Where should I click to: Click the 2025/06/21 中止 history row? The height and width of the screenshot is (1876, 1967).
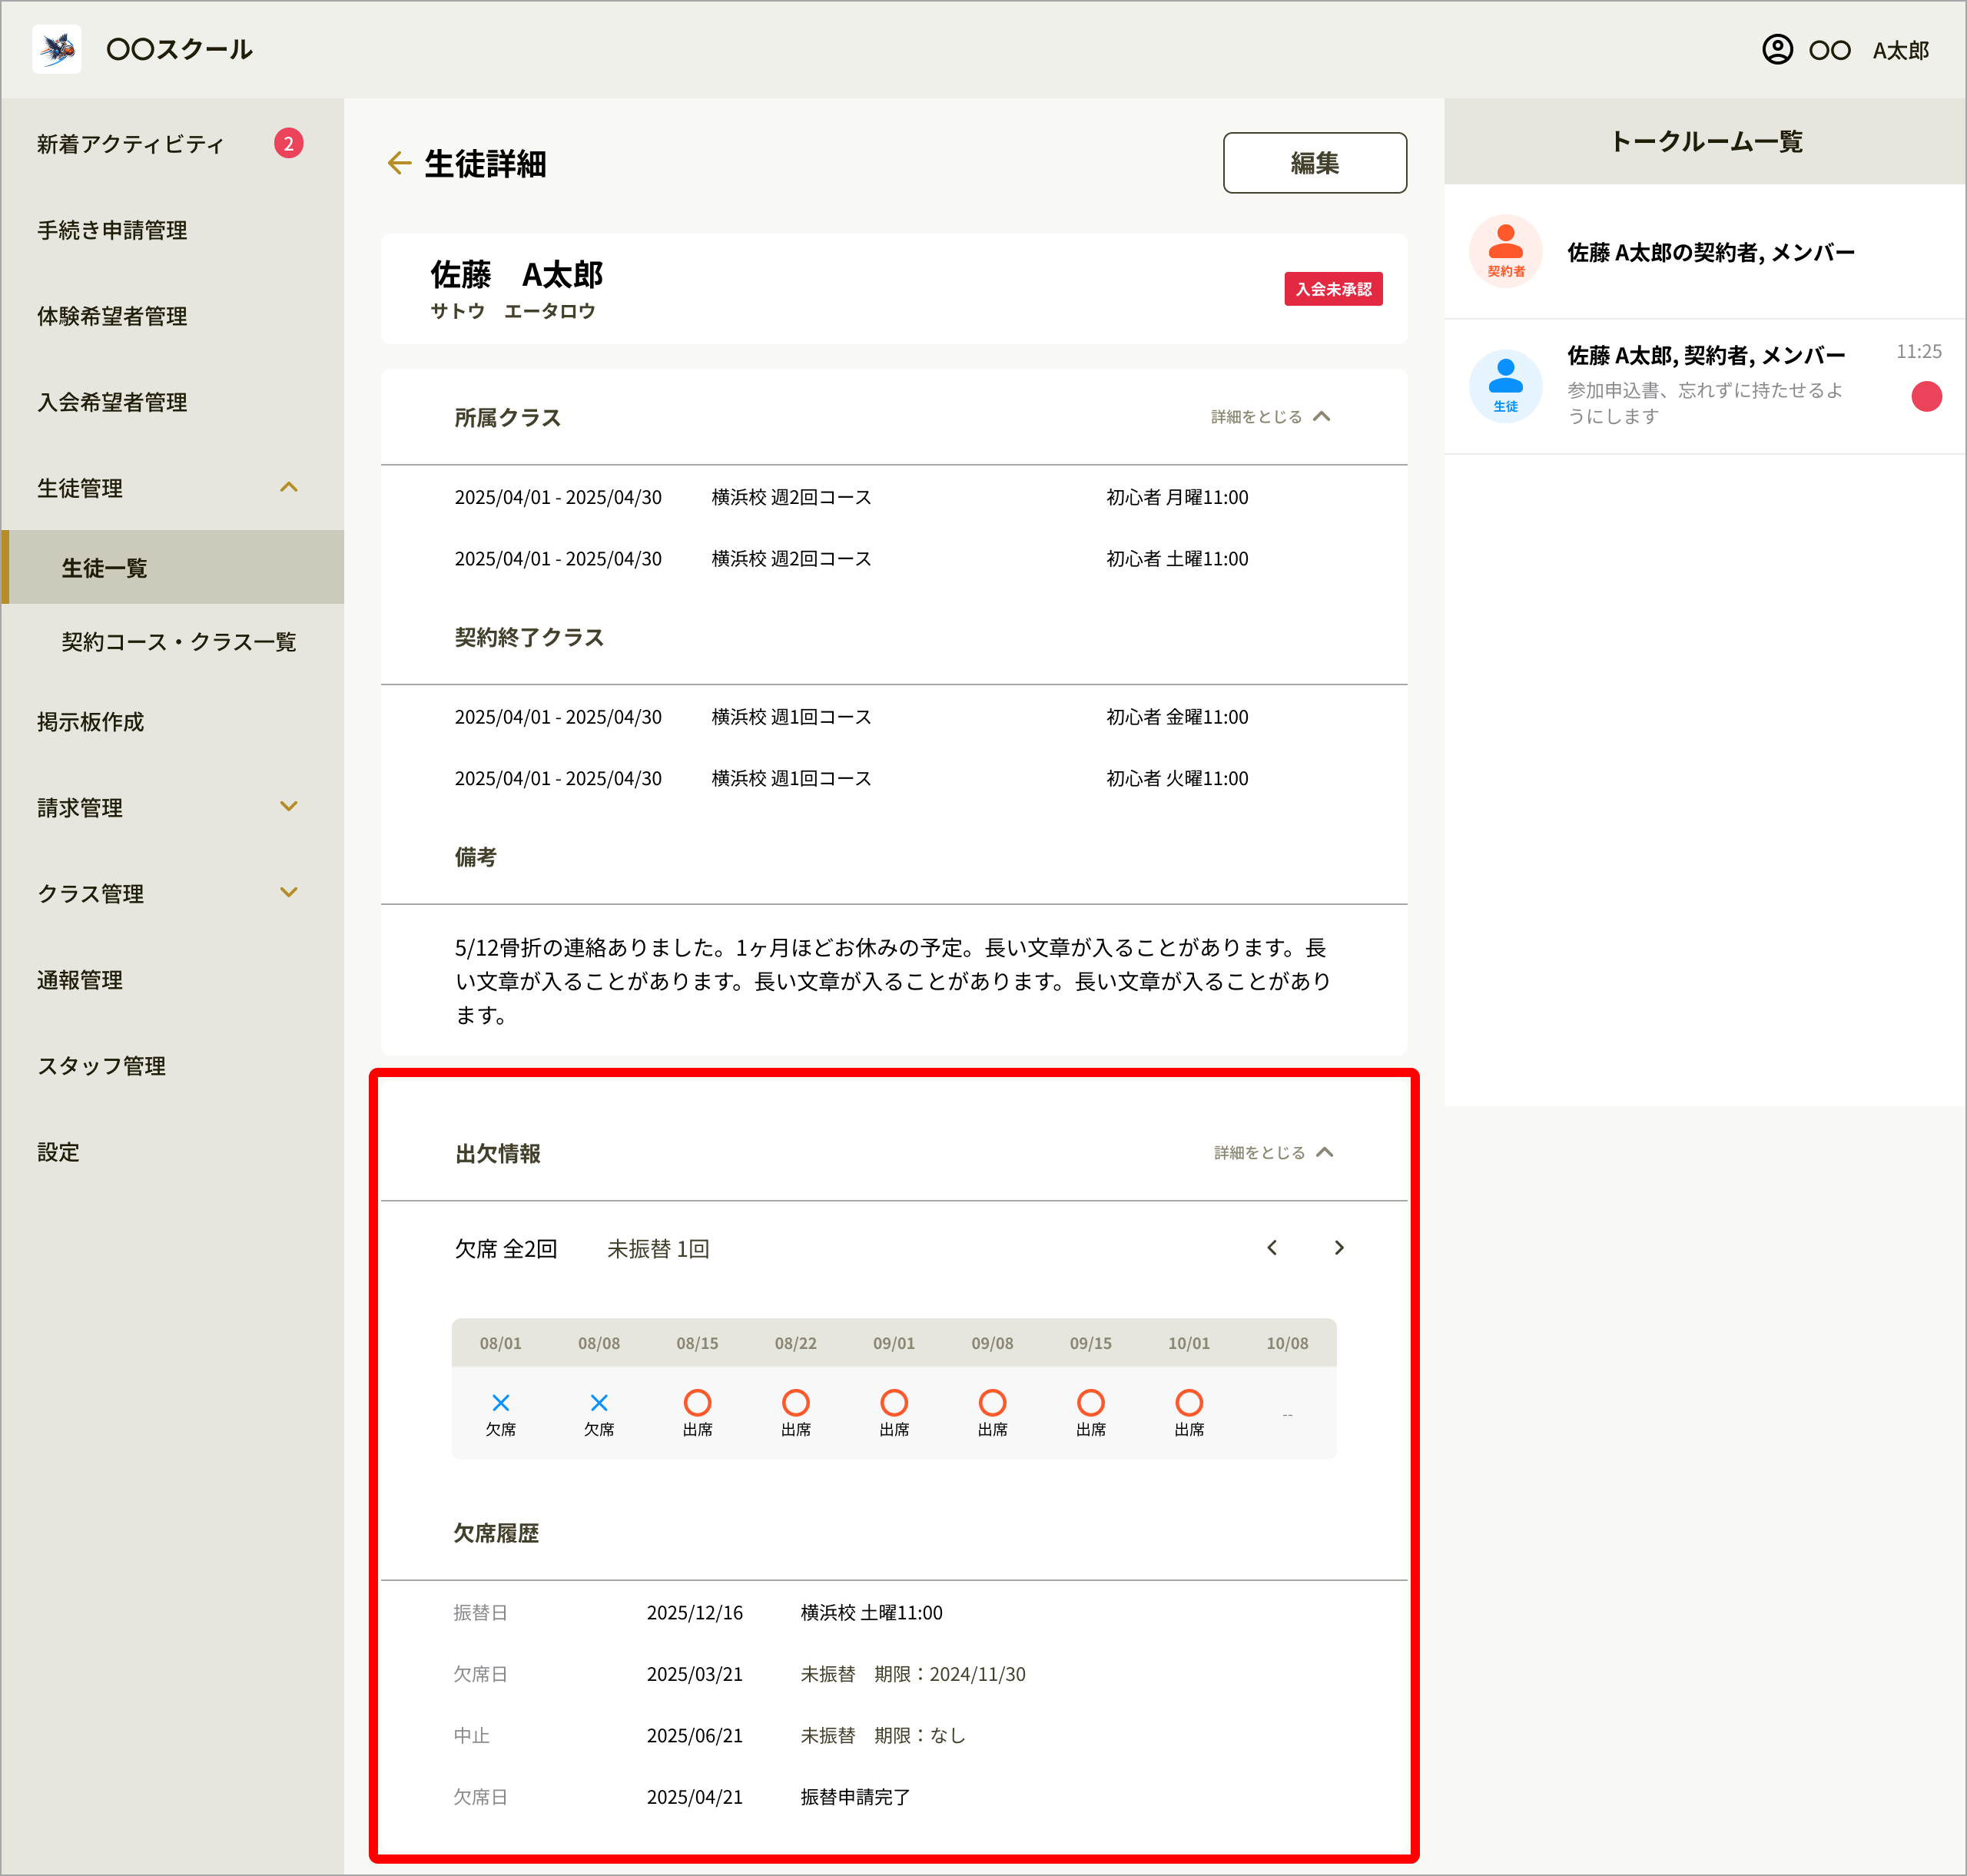894,1736
